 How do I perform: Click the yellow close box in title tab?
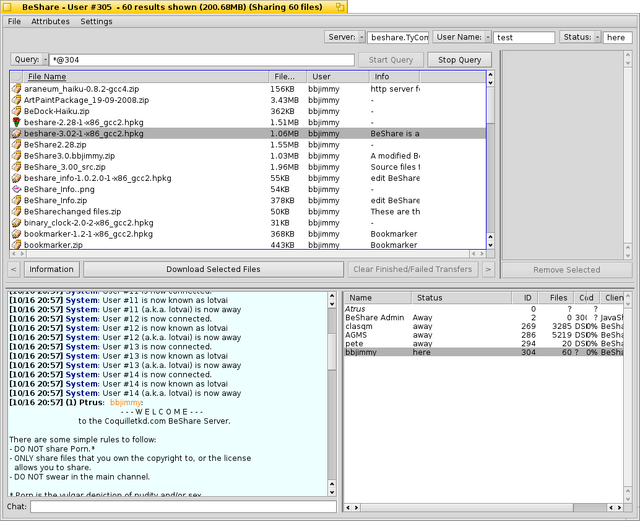7,7
